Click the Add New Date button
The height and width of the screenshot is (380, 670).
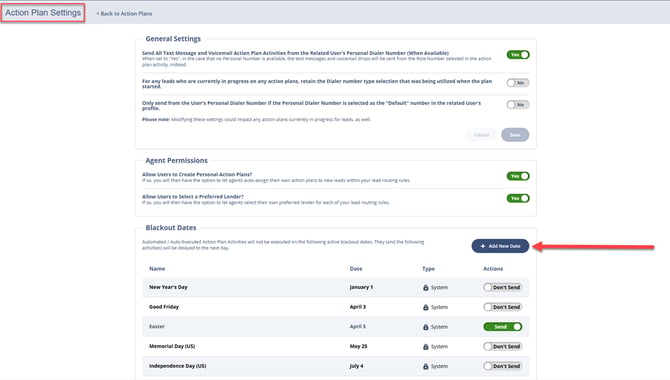click(500, 246)
